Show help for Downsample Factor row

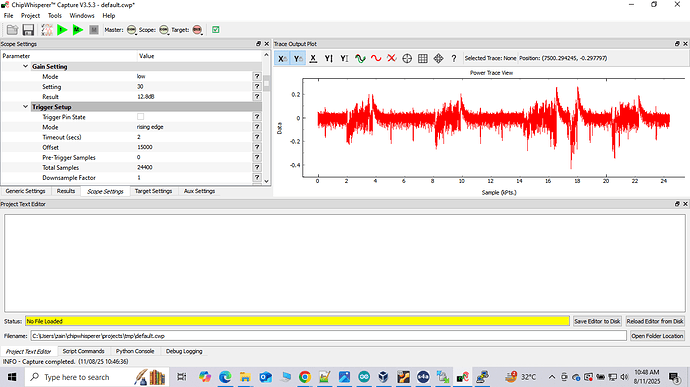pyautogui.click(x=257, y=177)
